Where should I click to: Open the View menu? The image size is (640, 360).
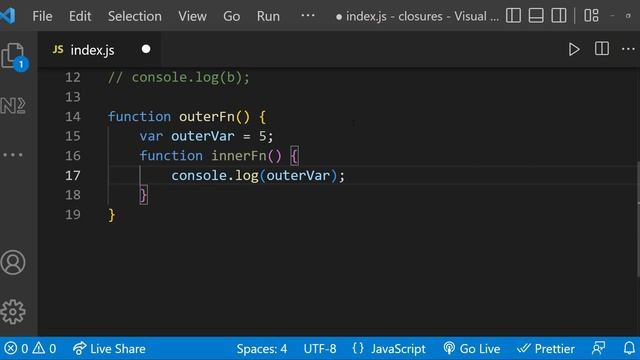pyautogui.click(x=192, y=16)
